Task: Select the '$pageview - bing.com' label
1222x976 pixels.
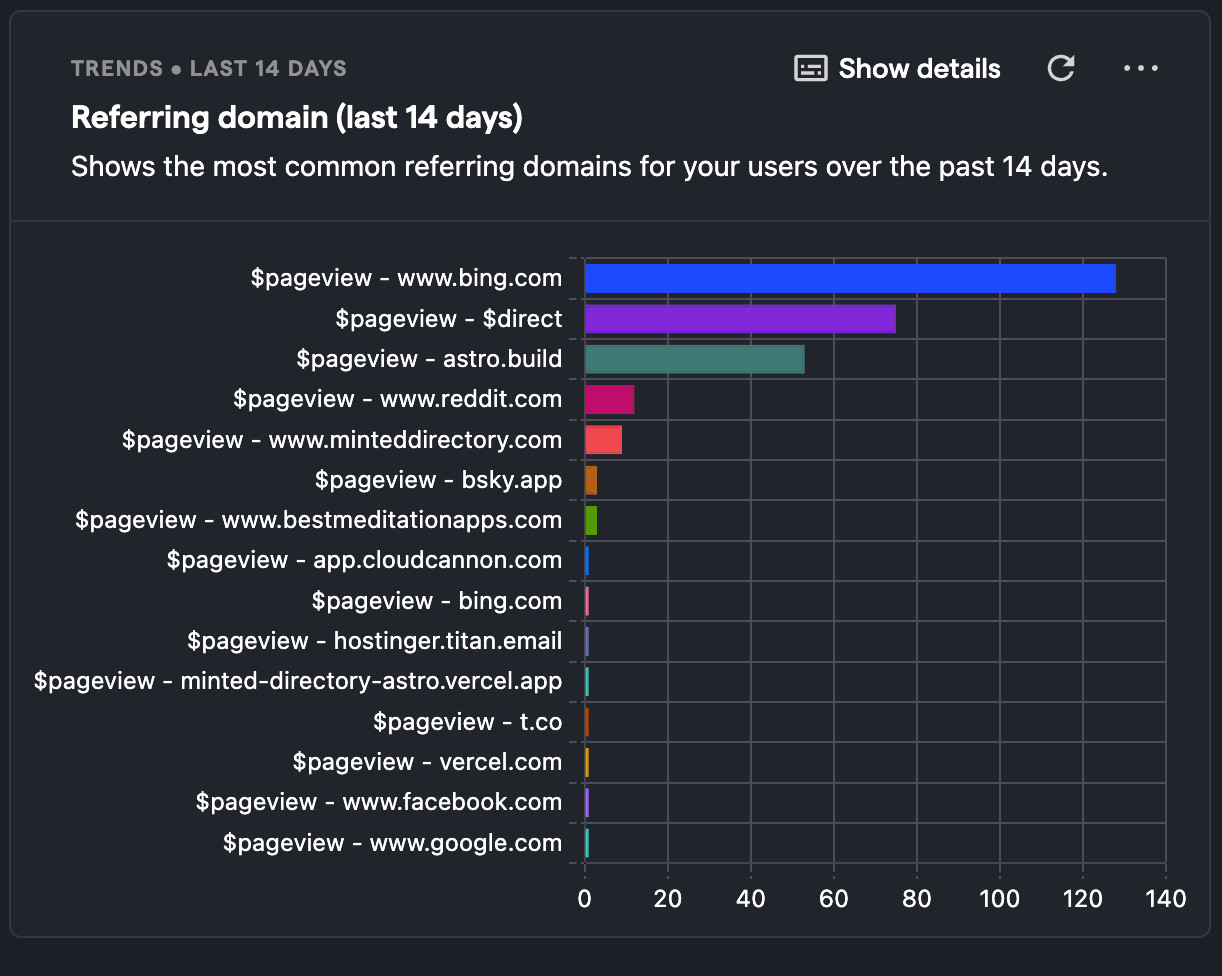Action: click(x=437, y=601)
